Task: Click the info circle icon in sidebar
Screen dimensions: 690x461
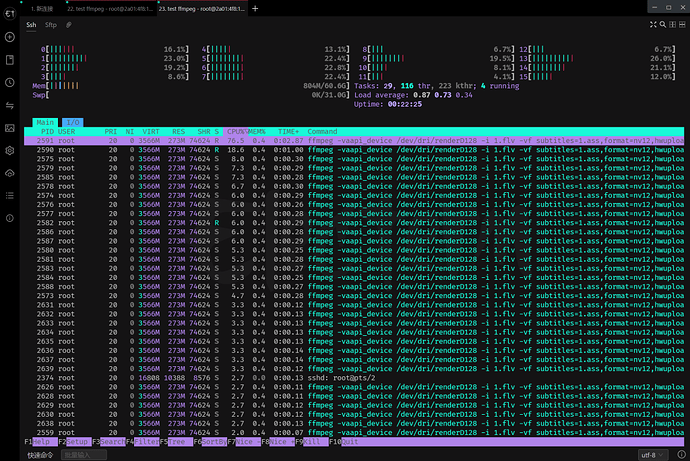Action: 9,219
